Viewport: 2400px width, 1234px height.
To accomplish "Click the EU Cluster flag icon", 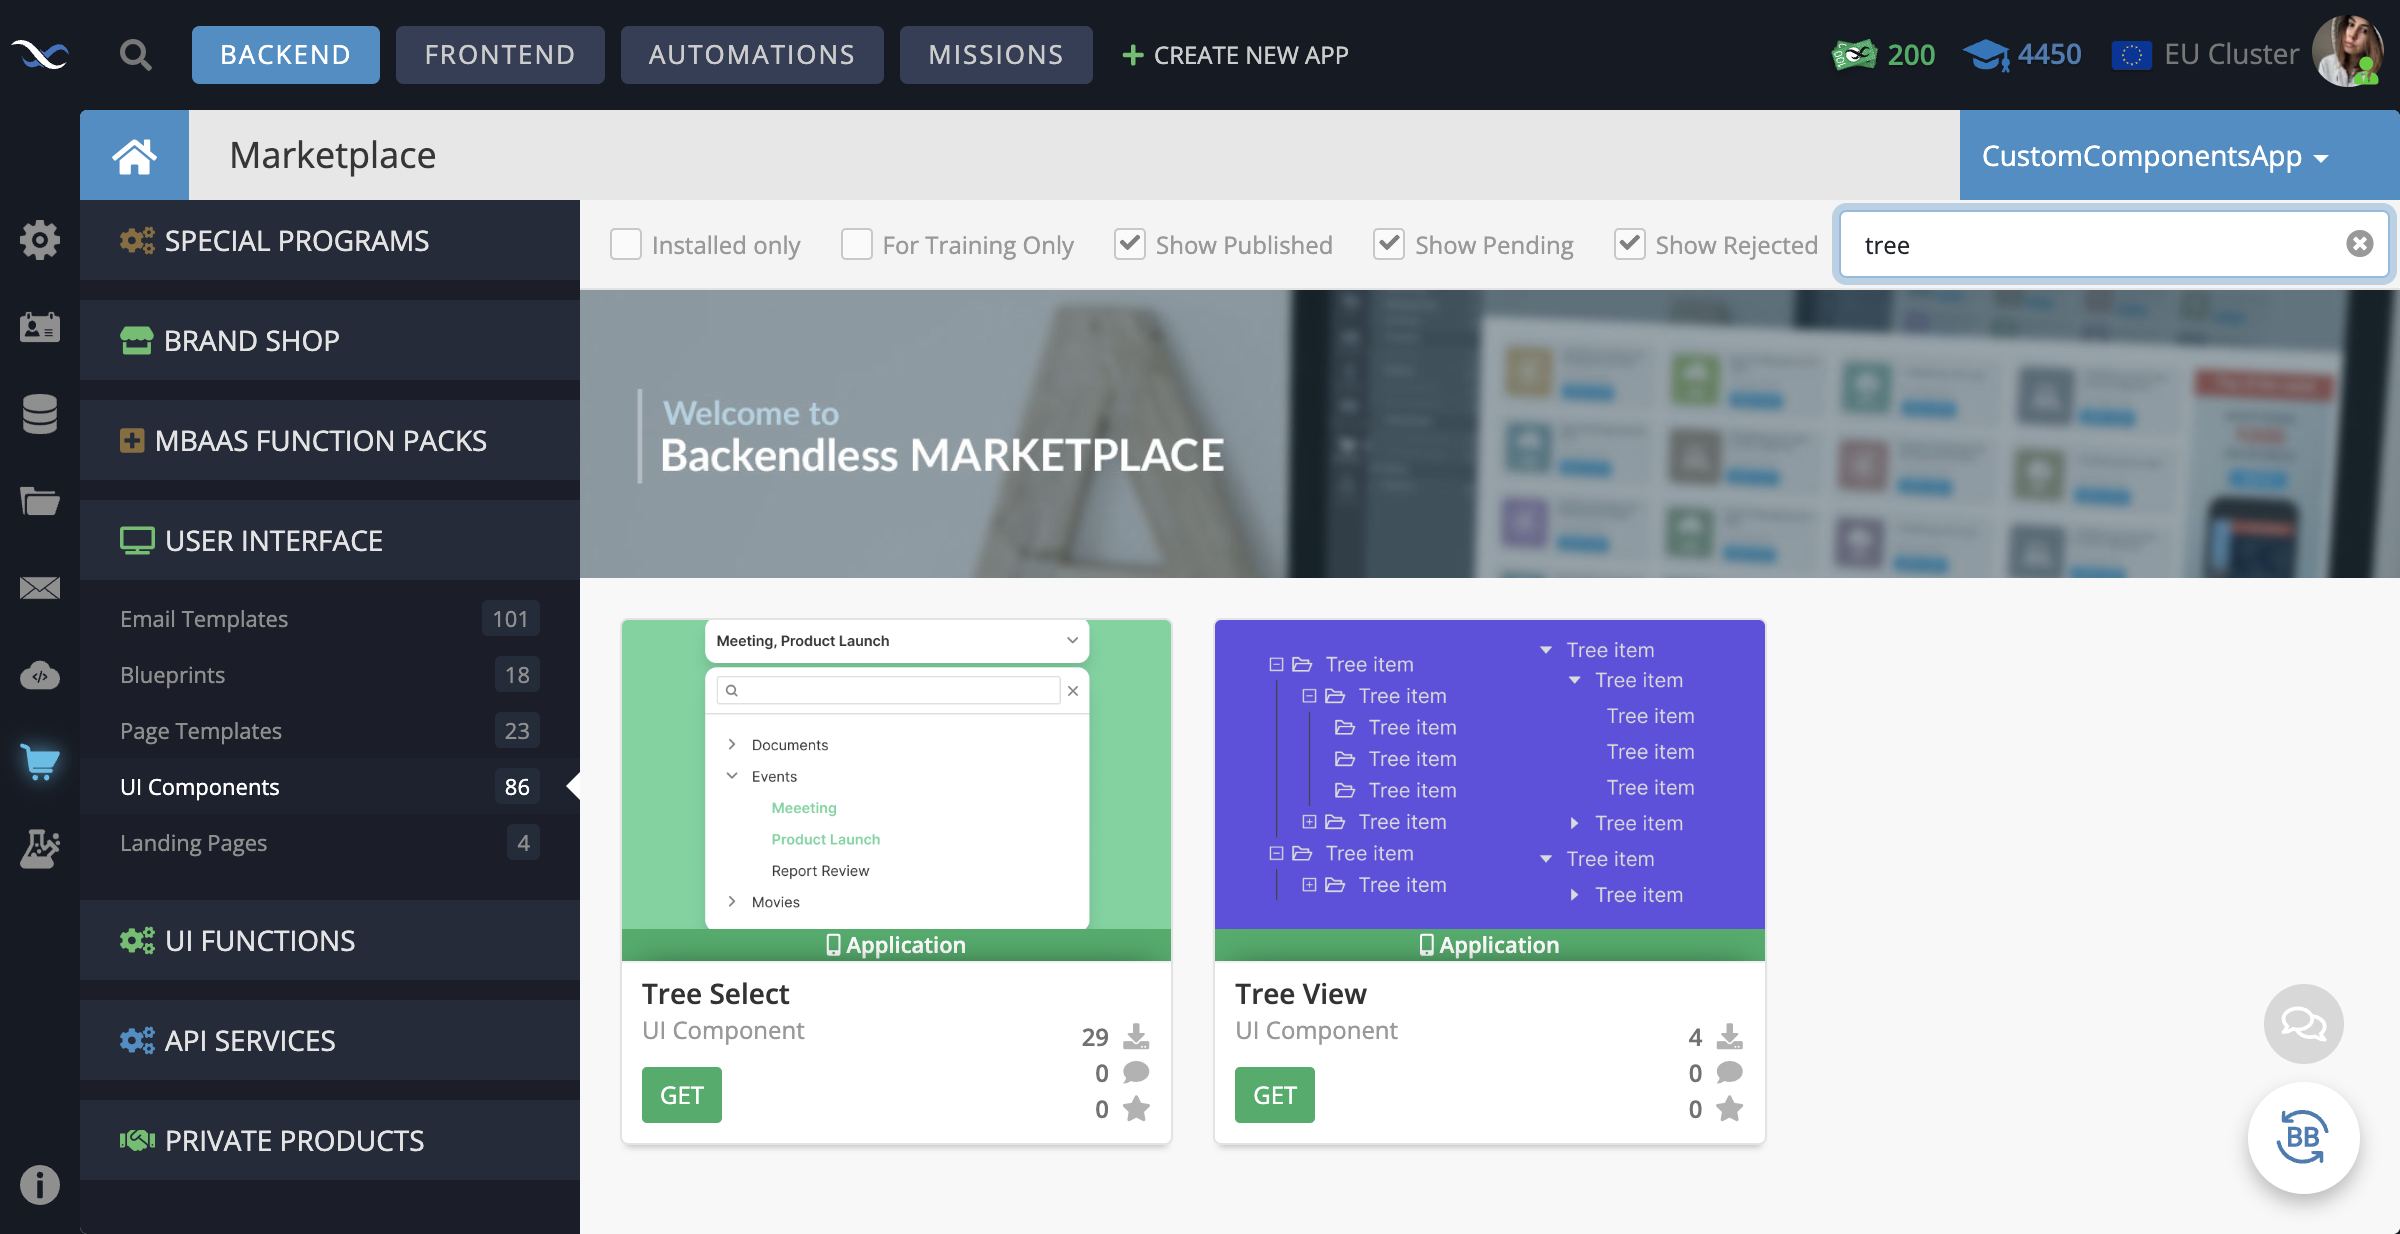I will click(2131, 54).
